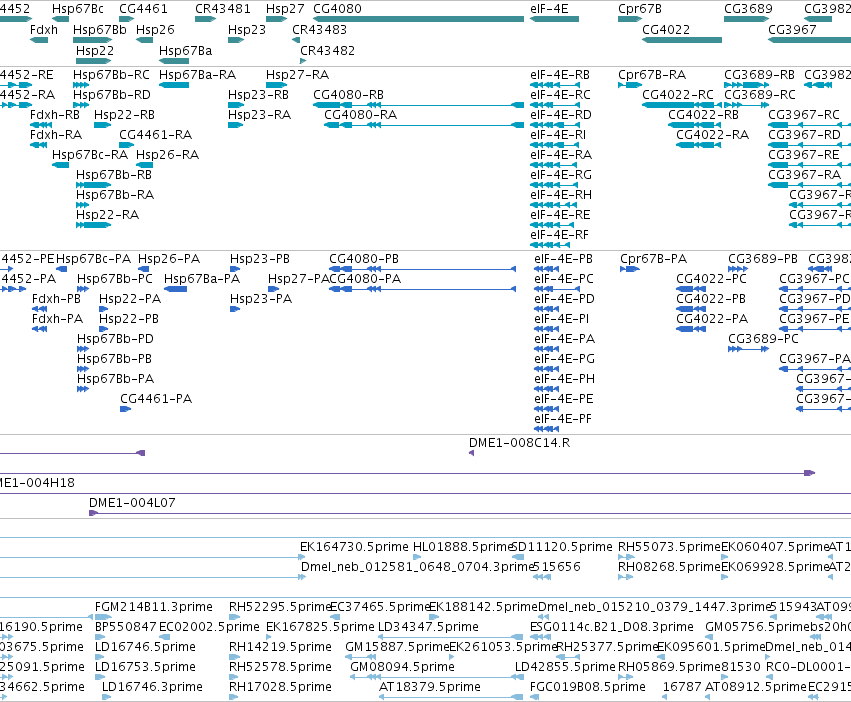Select the Hsp67Bc-RA transcript label
Screen dimensions: 851x702
tap(90, 155)
